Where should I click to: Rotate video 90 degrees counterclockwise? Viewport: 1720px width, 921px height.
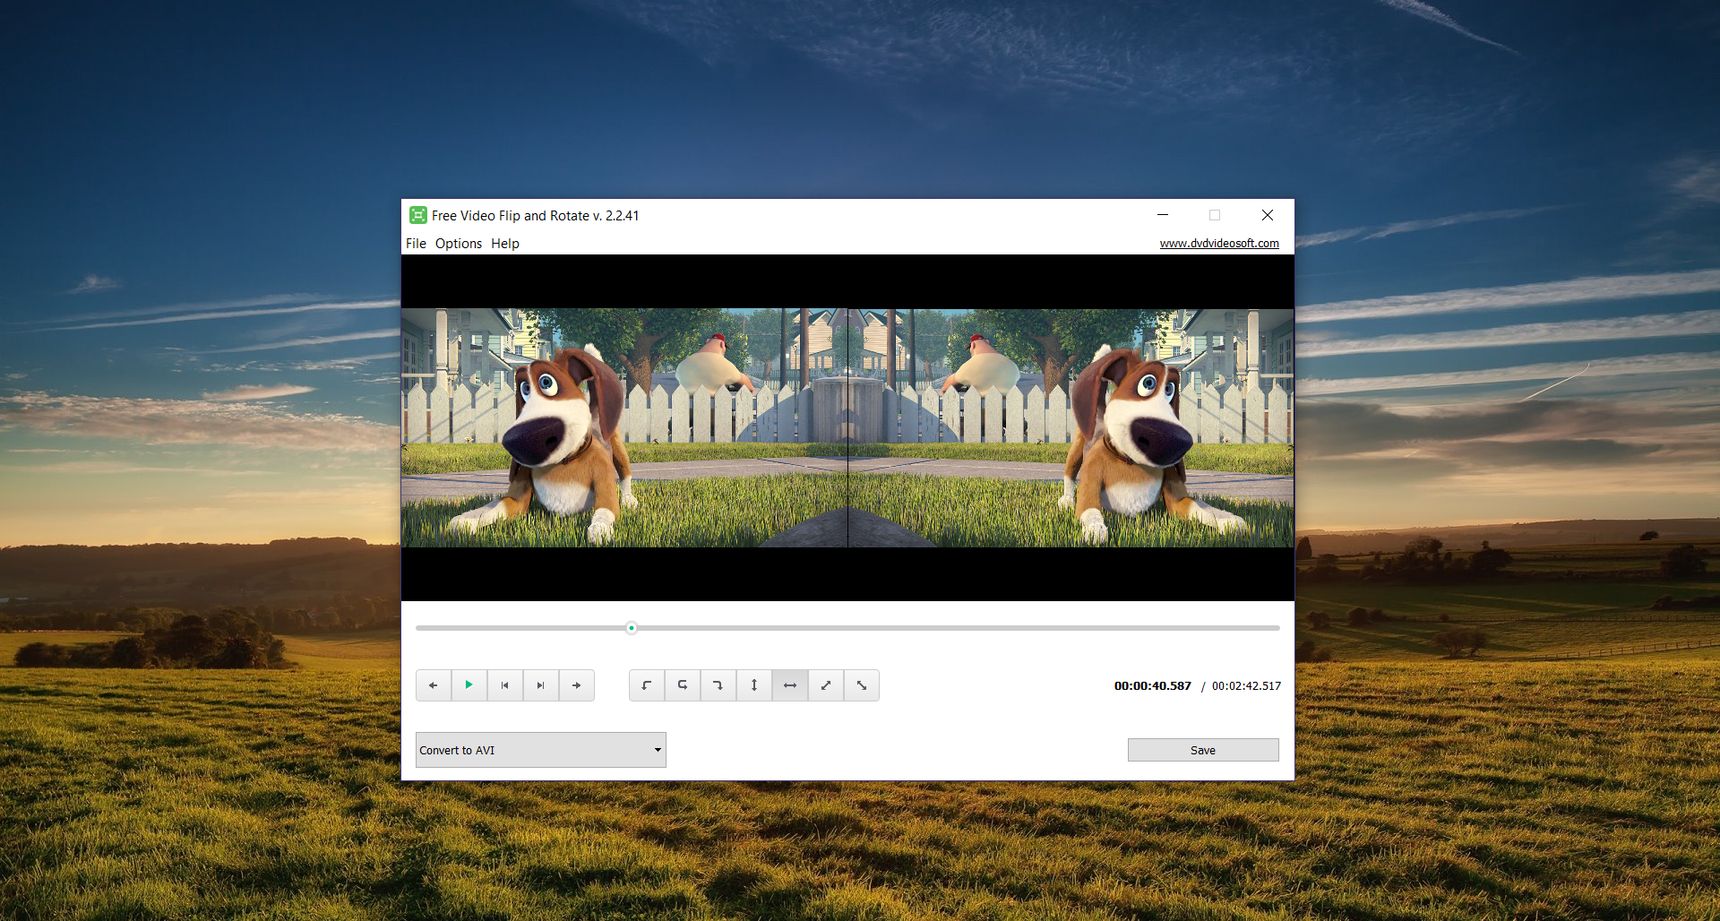[x=647, y=685]
